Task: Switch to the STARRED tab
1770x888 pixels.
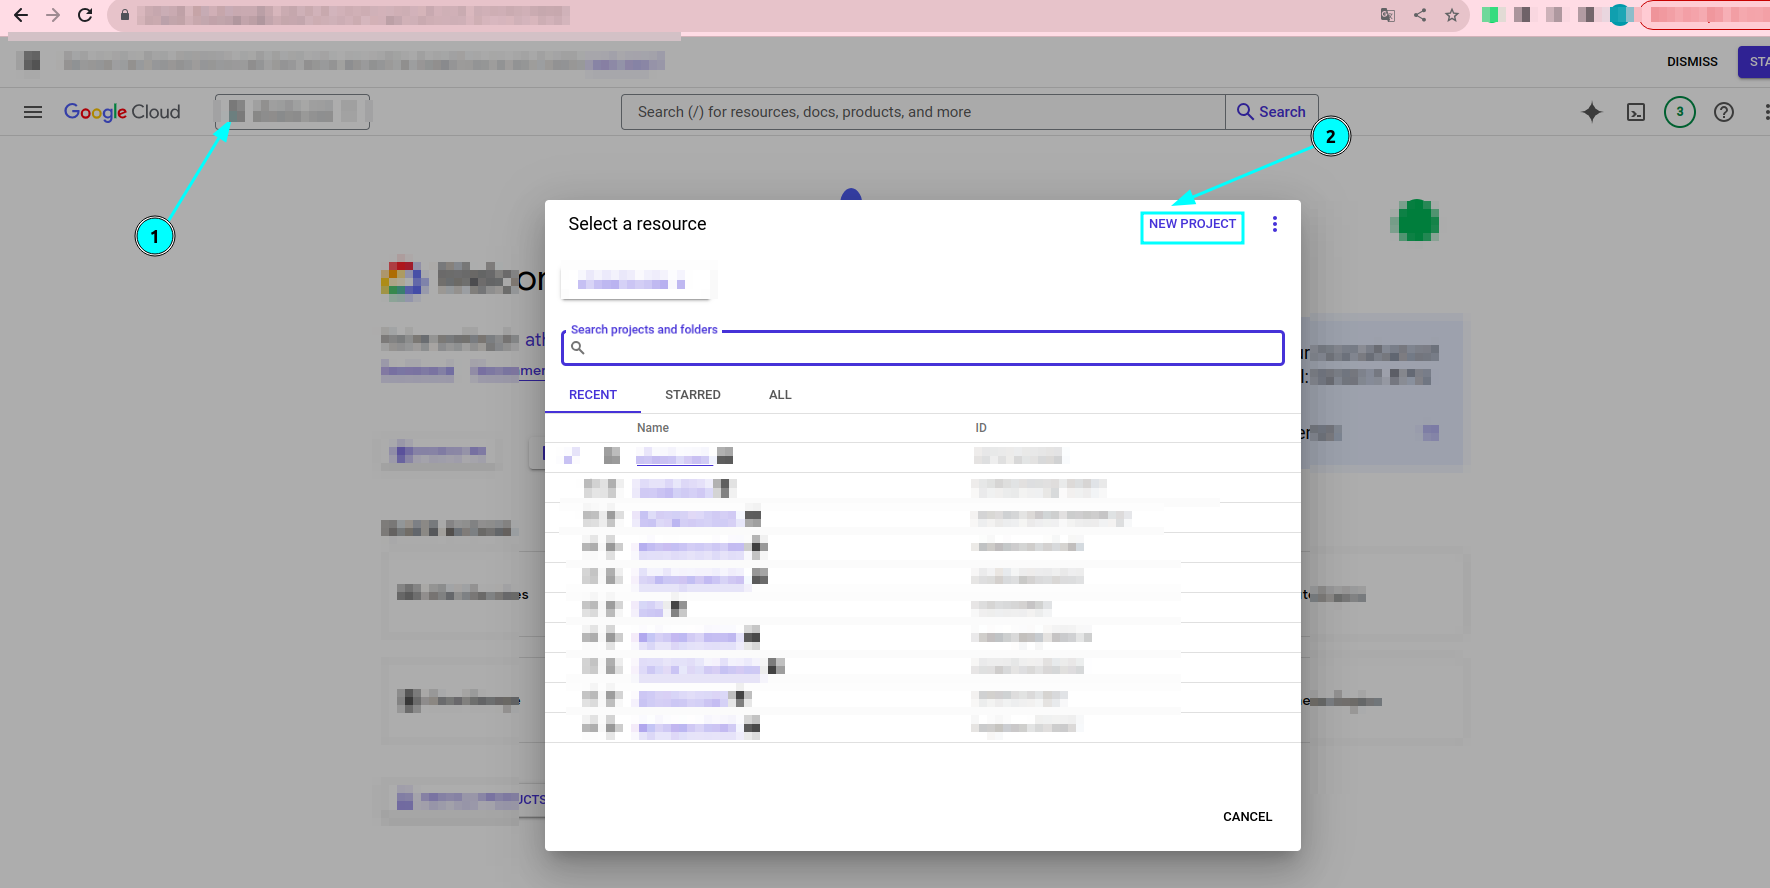Action: pyautogui.click(x=692, y=395)
